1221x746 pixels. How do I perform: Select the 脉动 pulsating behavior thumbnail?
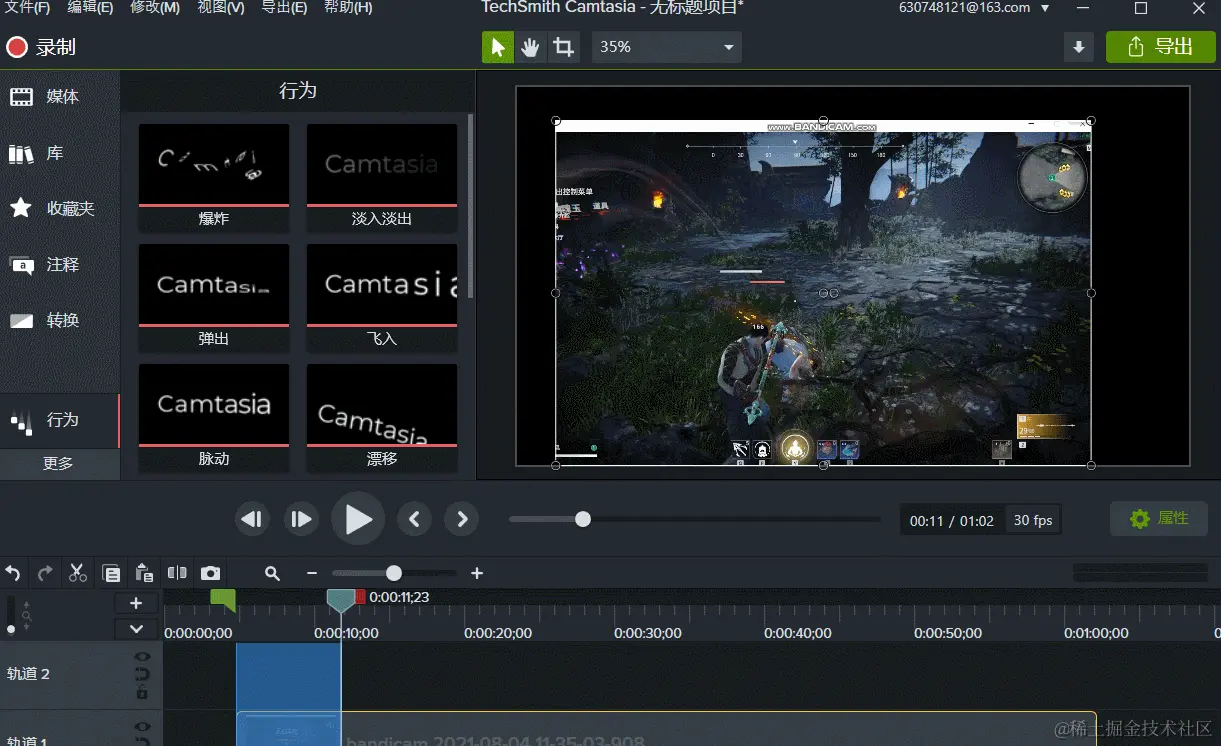[x=214, y=418]
